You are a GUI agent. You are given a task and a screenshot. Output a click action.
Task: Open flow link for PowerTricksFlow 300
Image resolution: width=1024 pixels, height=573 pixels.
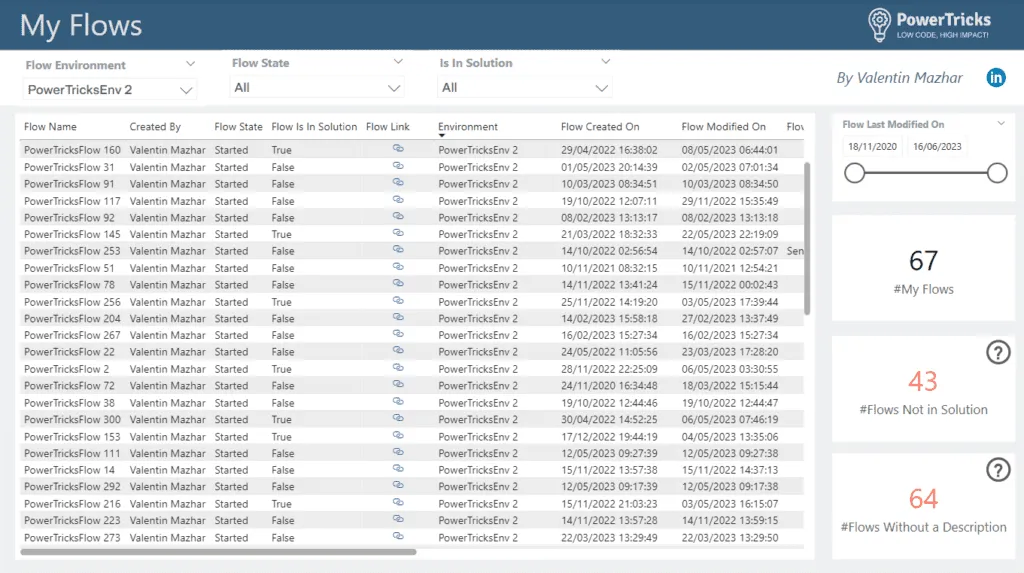(x=398, y=418)
